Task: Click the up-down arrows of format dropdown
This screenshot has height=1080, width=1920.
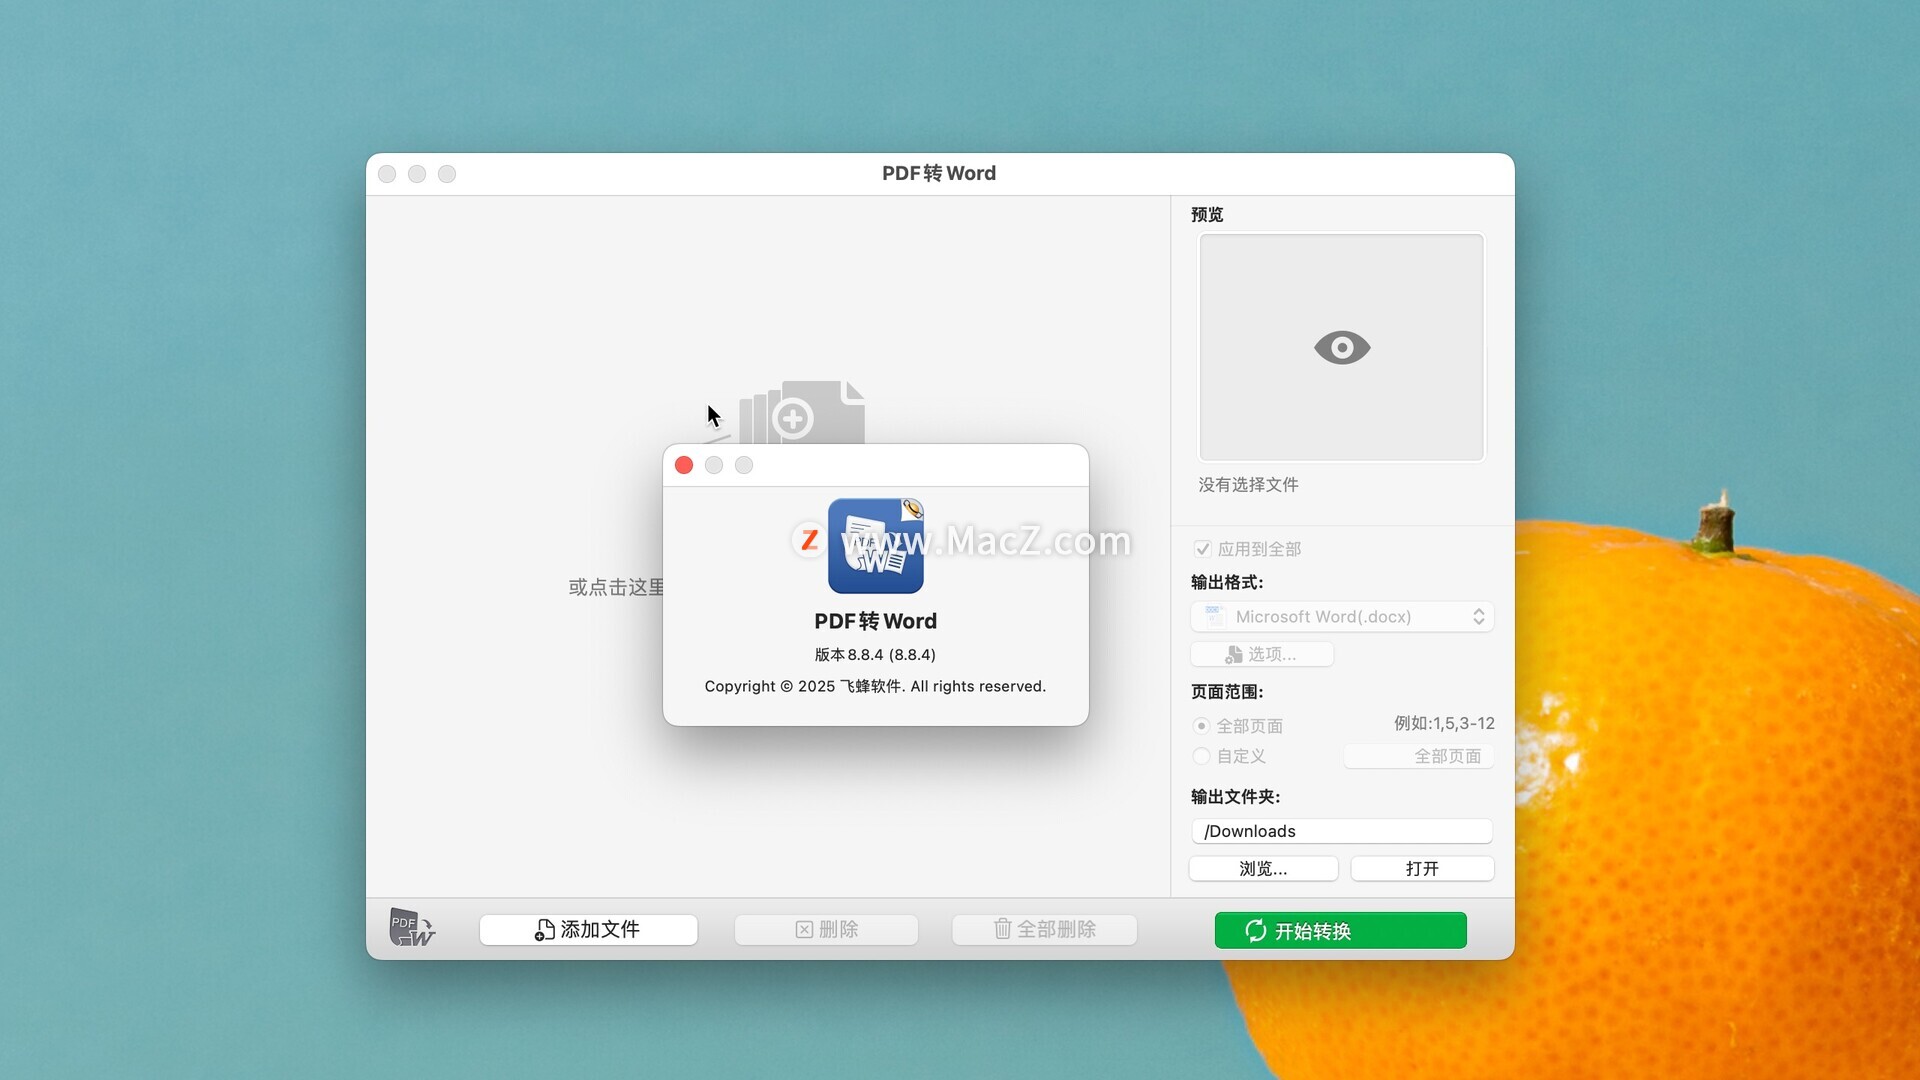Action: [x=1478, y=617]
